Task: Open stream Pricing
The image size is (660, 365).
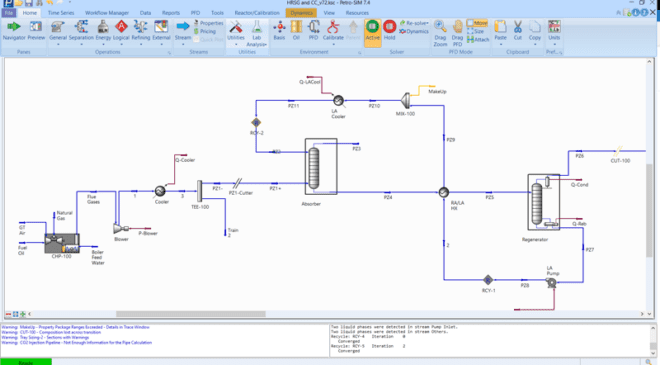Action: point(205,31)
